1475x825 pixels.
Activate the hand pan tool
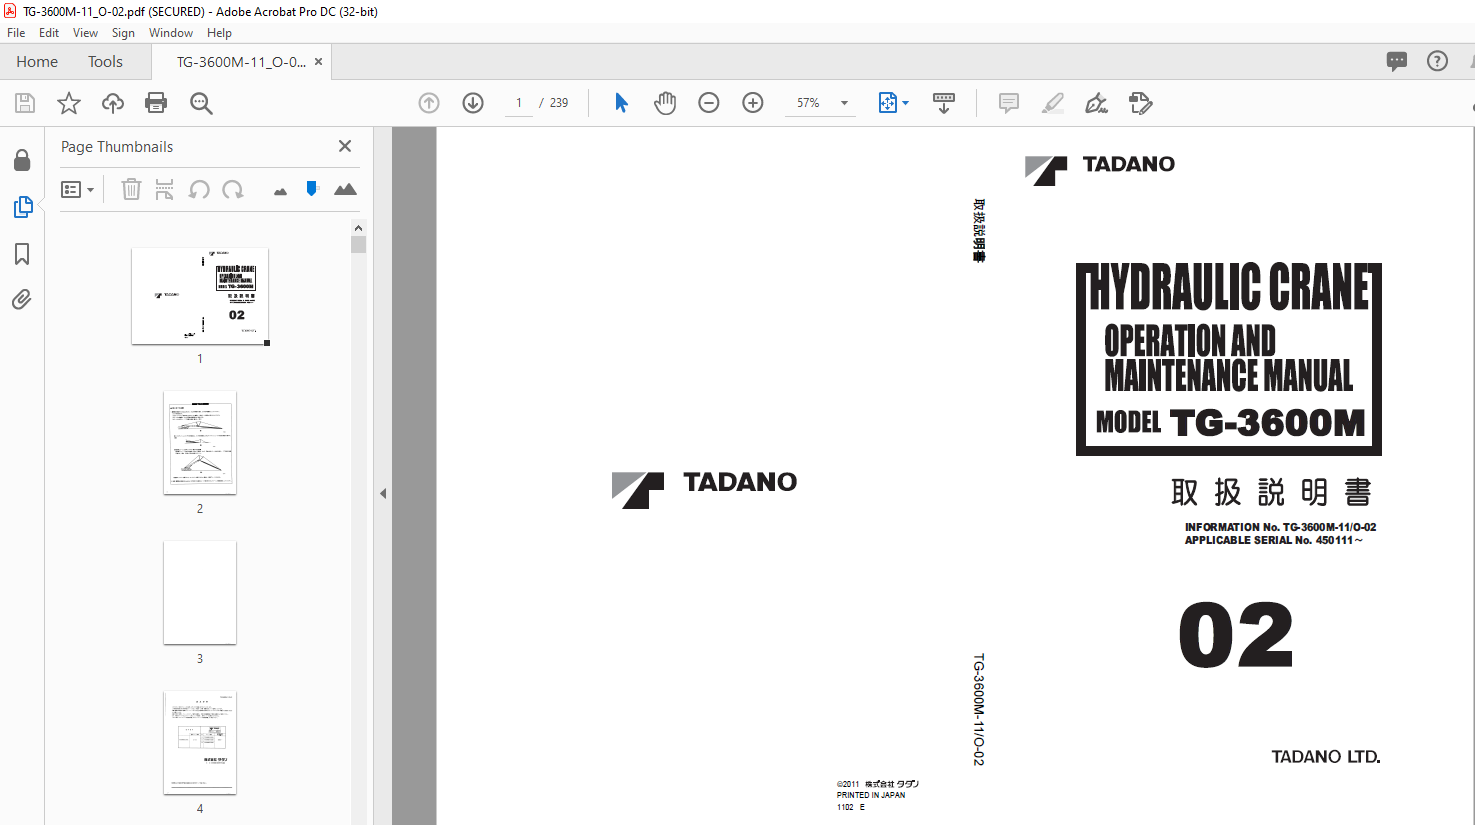(665, 103)
